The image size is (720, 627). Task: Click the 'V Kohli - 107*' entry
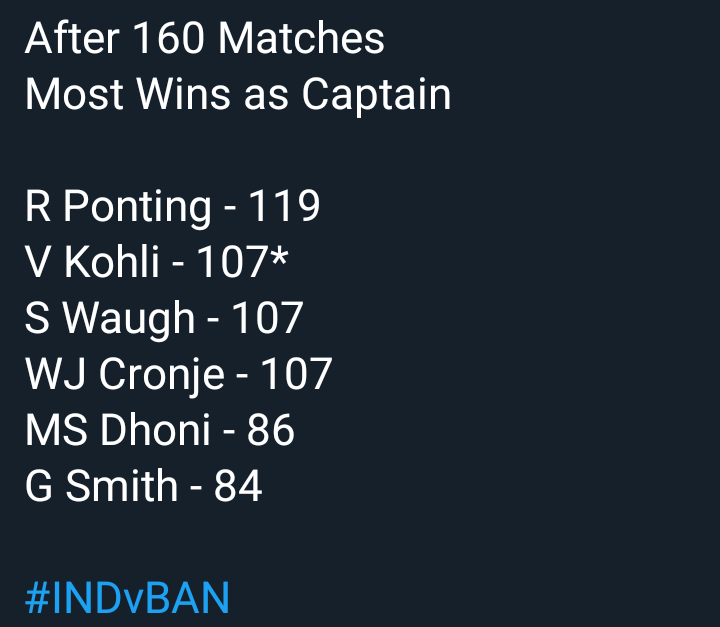click(x=157, y=262)
